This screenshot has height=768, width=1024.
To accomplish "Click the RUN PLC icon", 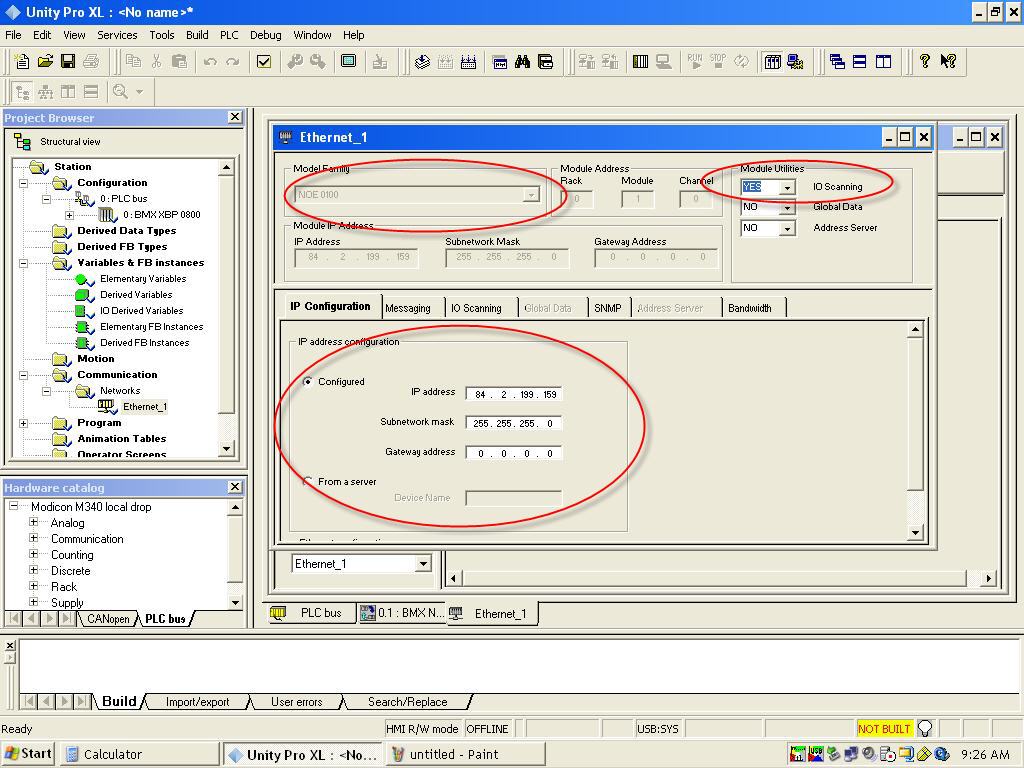I will (x=695, y=61).
